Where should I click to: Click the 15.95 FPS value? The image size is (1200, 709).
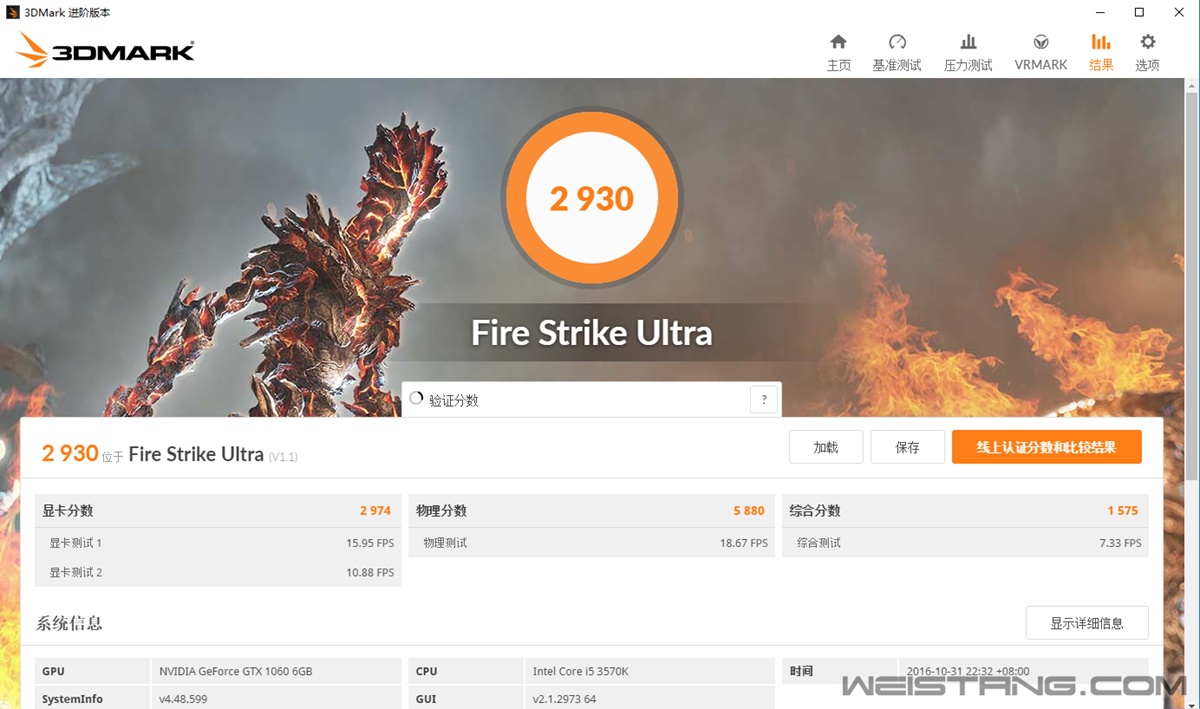coord(370,543)
